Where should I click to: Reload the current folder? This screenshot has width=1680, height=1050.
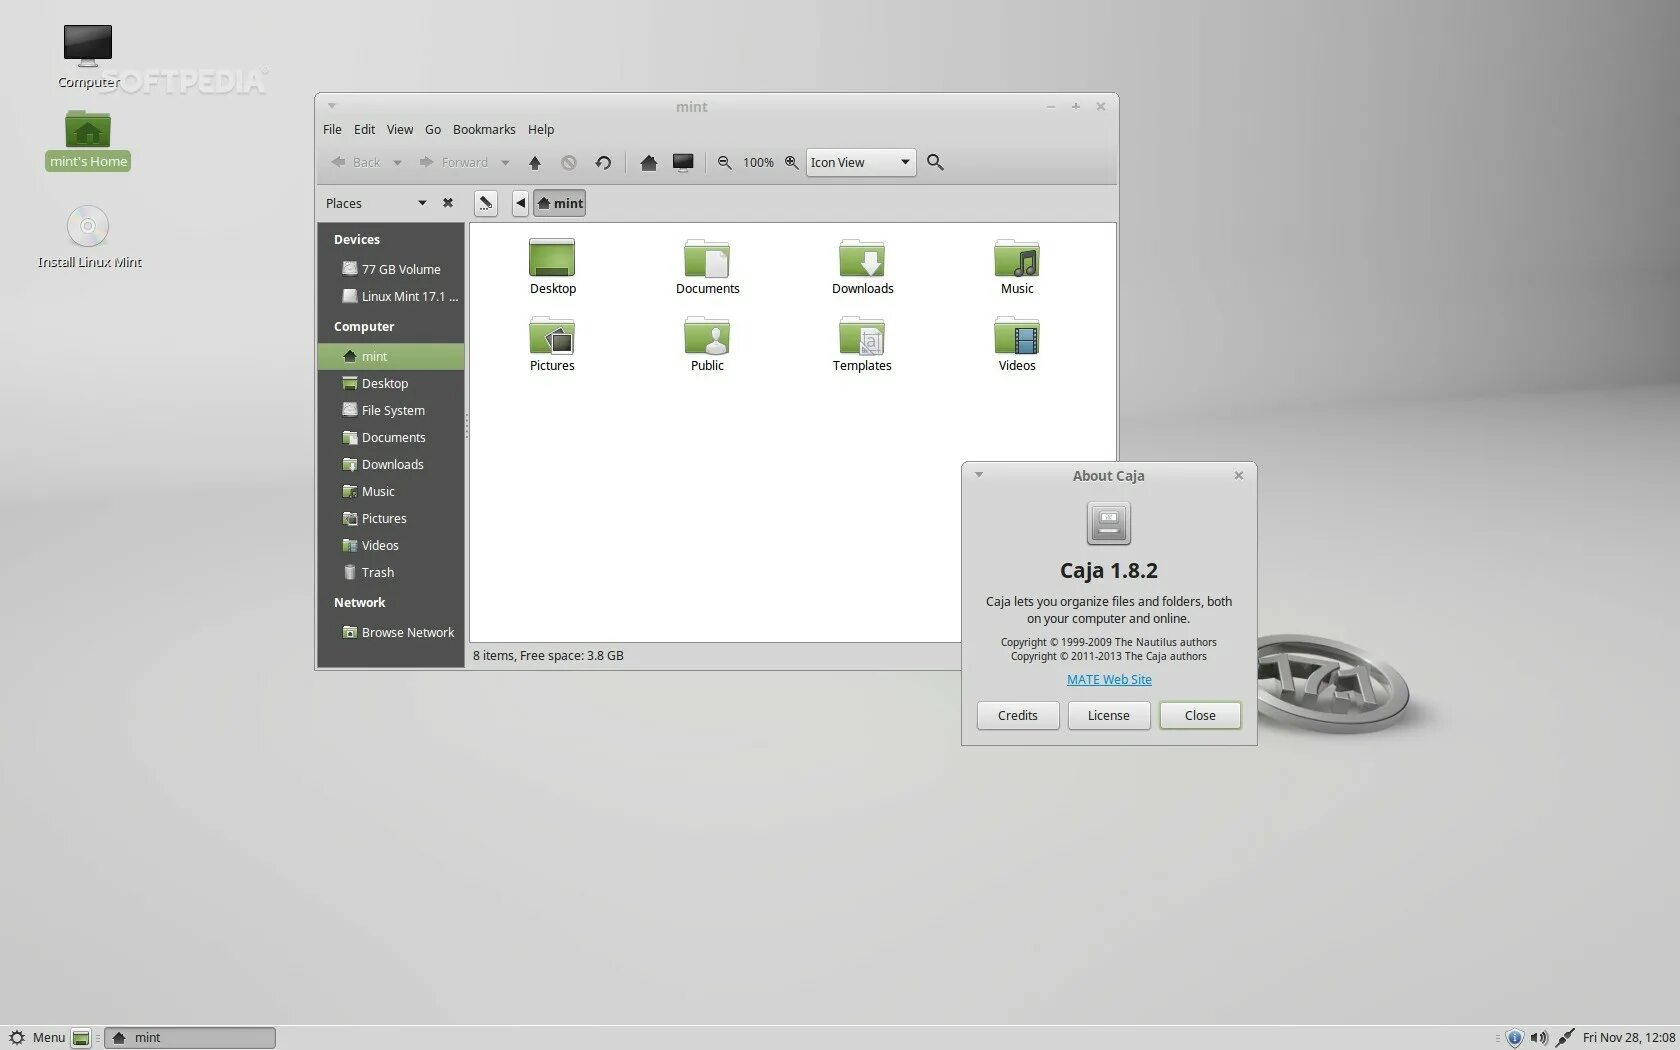click(603, 162)
